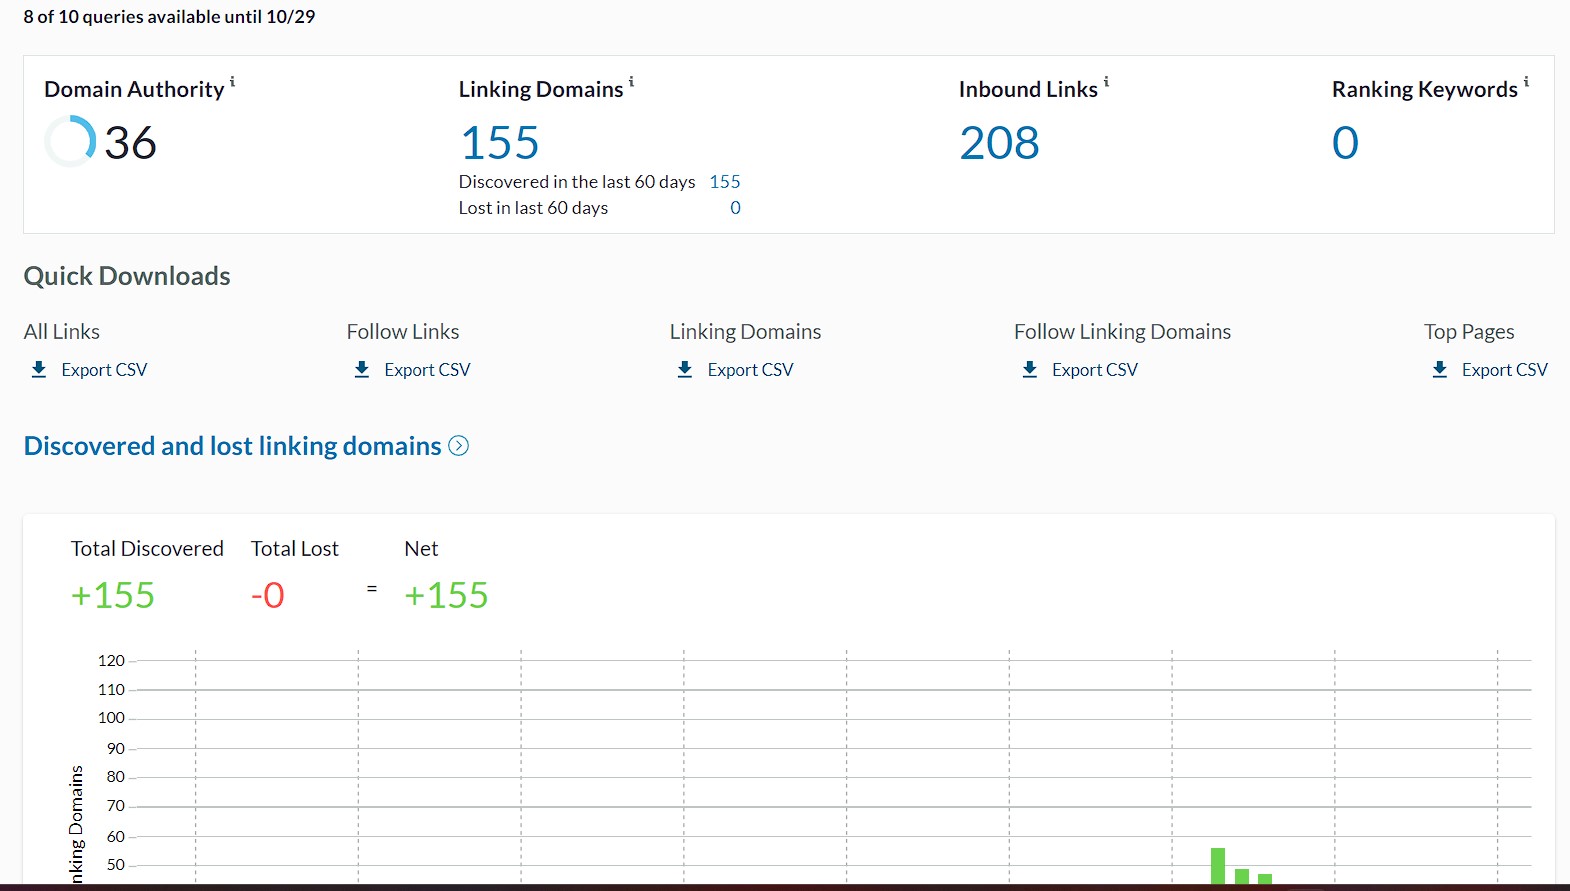Click the 0 lost in last 60 days
1570x891 pixels.
(x=735, y=208)
